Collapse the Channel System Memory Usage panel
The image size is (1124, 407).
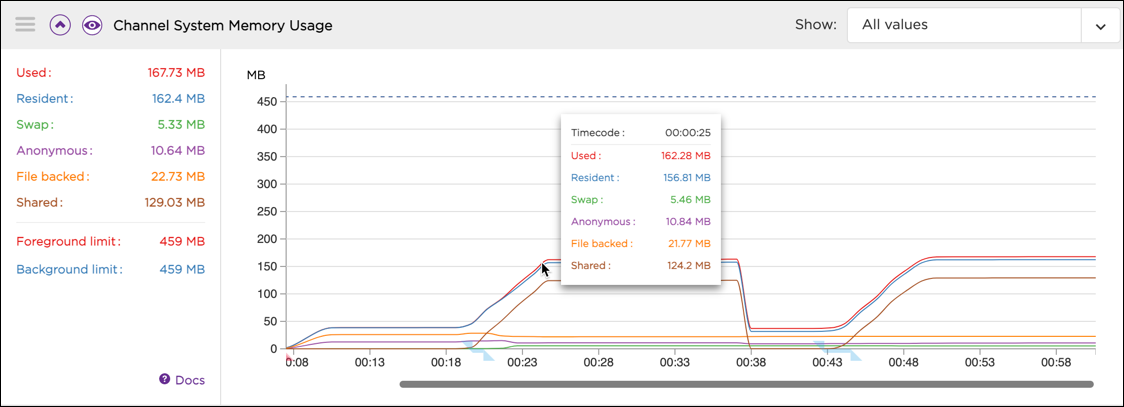60,25
